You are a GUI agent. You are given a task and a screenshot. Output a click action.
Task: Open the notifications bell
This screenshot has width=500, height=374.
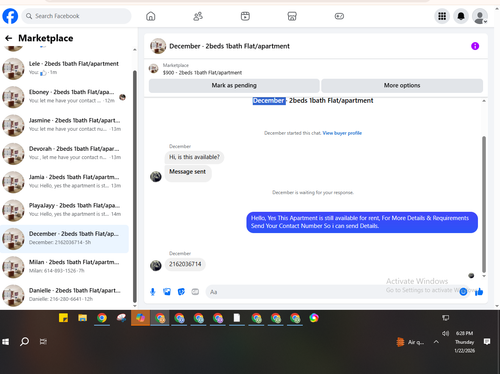(x=461, y=16)
